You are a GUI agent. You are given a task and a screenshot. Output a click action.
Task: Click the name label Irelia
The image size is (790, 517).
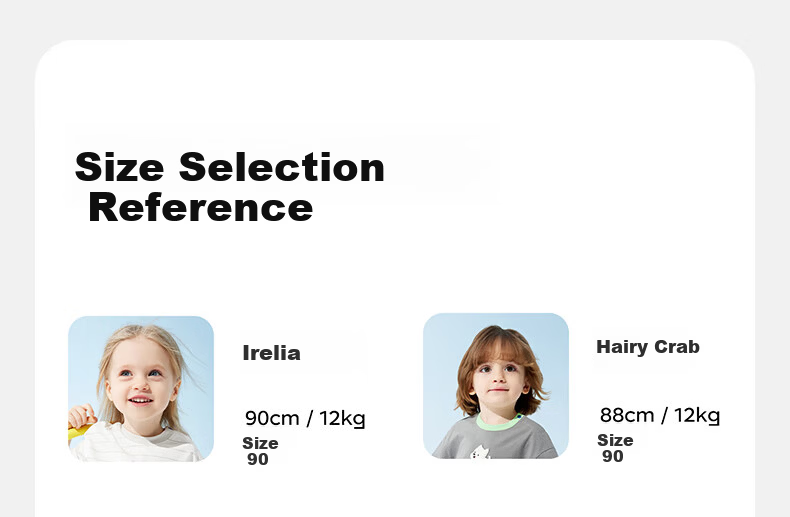tap(272, 353)
